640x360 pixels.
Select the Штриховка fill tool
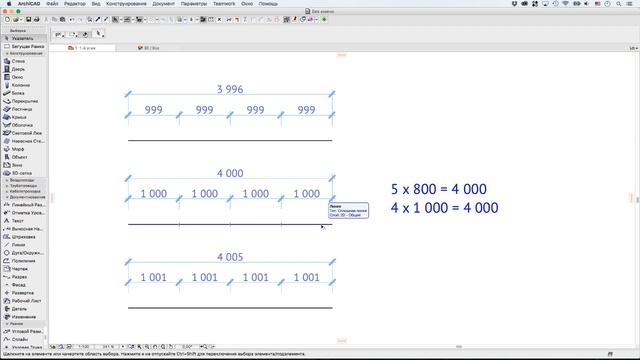(24, 237)
